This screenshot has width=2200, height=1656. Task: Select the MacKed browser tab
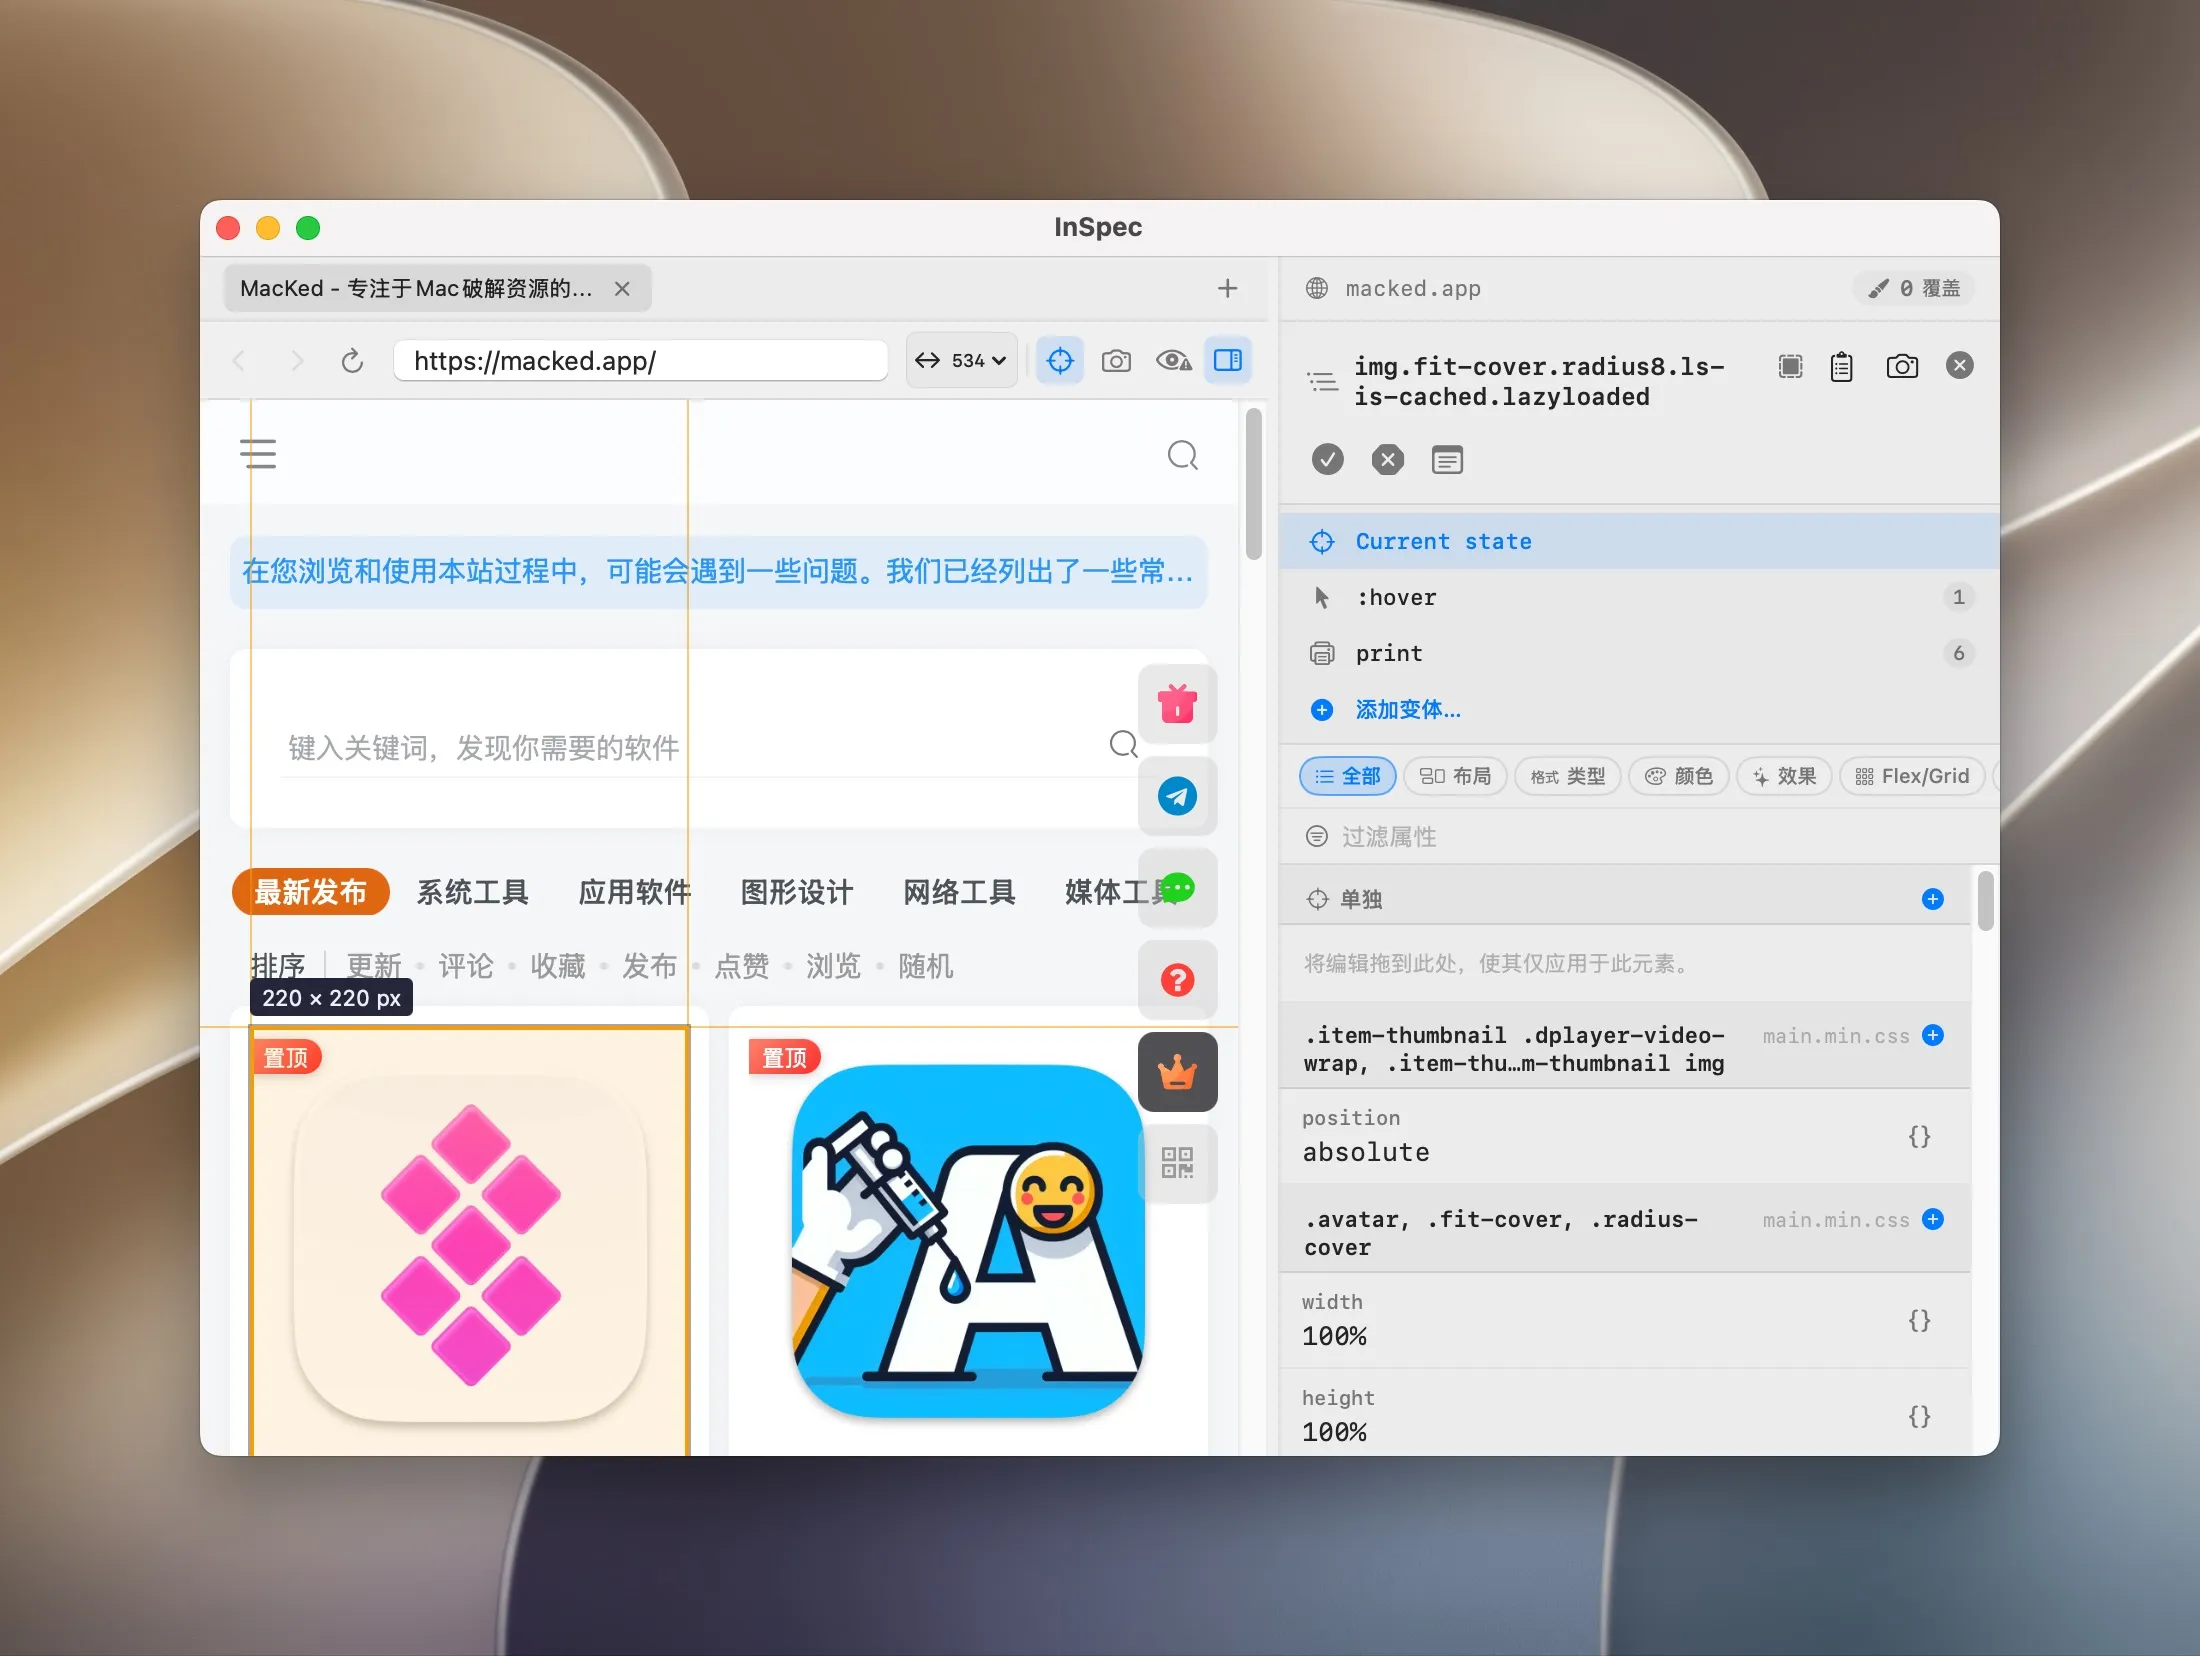438,288
